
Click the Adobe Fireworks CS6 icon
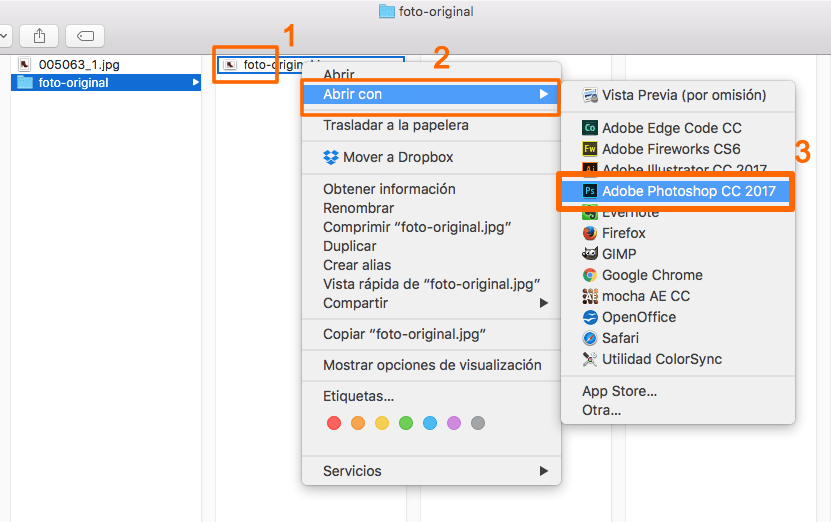[x=590, y=149]
